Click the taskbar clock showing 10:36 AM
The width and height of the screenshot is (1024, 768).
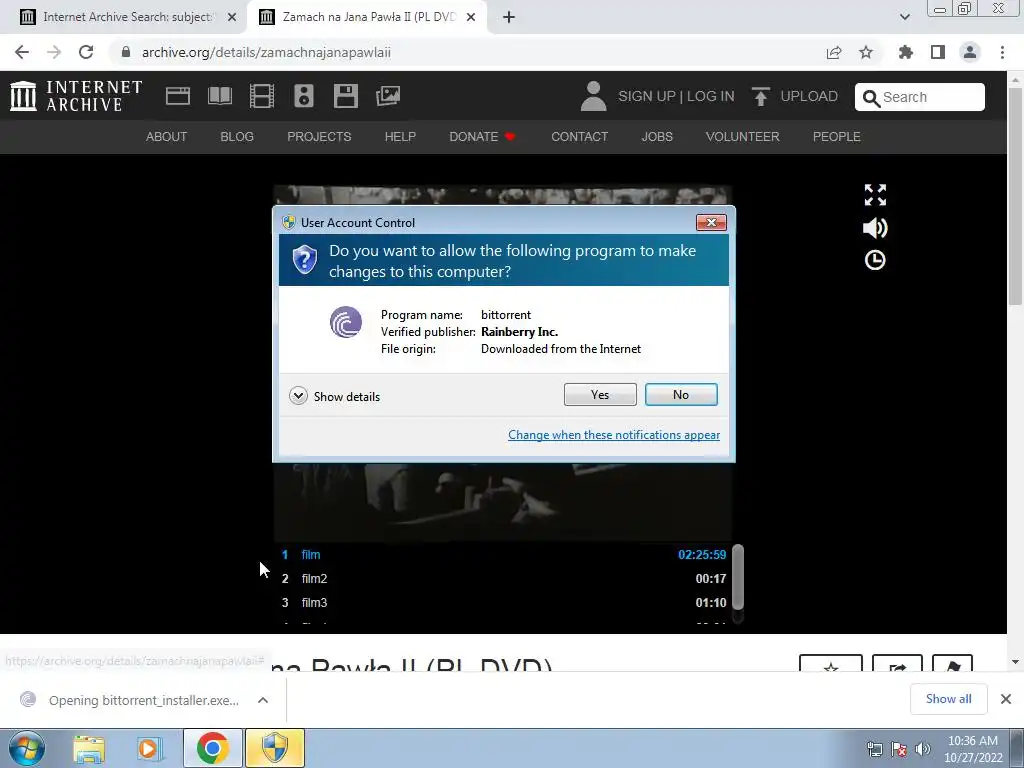tap(973, 749)
